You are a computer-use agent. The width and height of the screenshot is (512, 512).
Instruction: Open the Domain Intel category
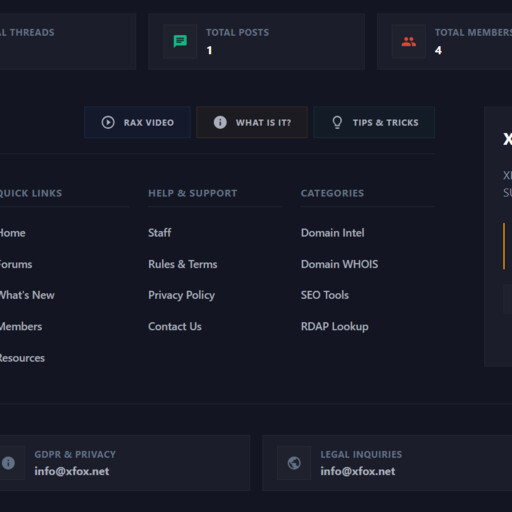pyautogui.click(x=332, y=233)
